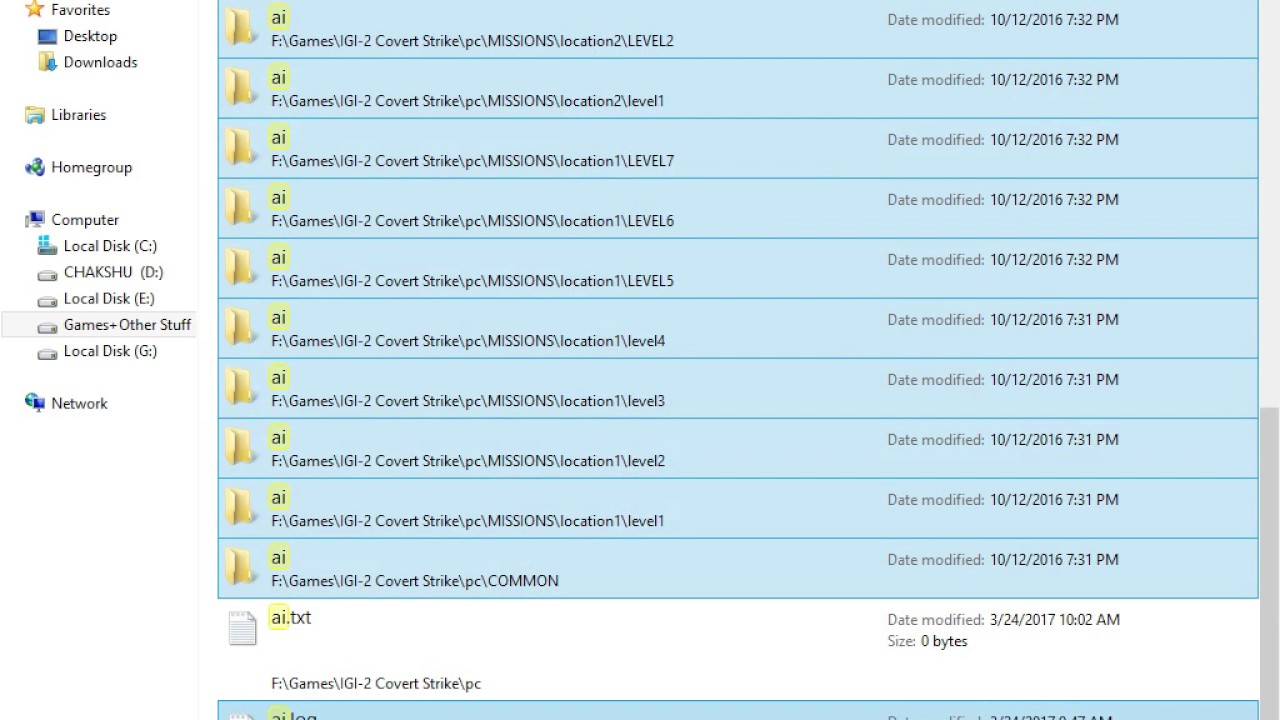The image size is (1280, 720).
Task: Open Games+Other Stuff drive in tree
Action: click(x=127, y=325)
